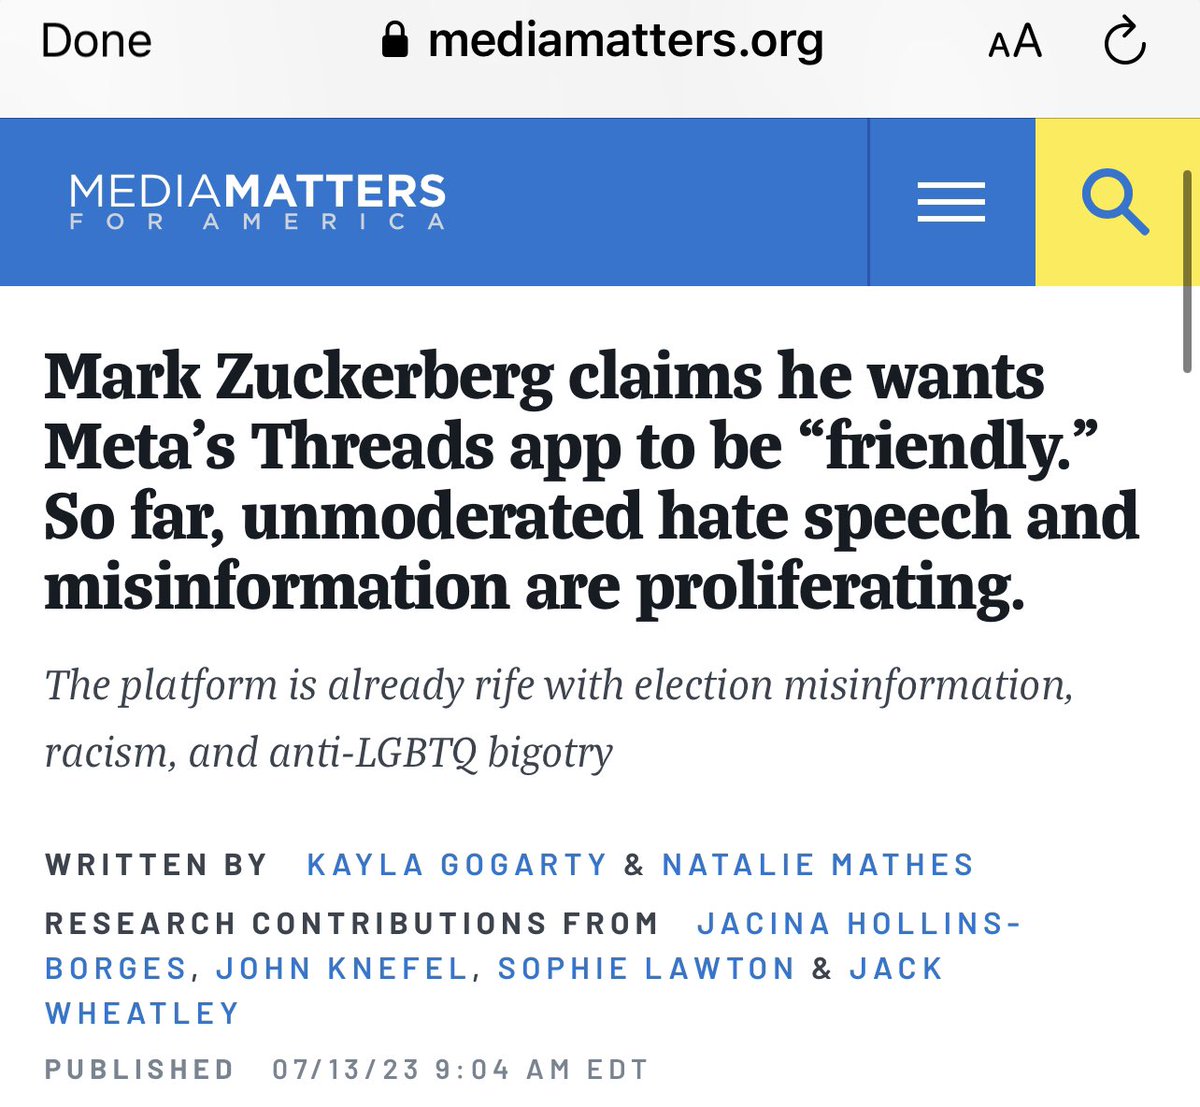
Task: Select the mediamatters.org address bar
Action: (x=603, y=41)
